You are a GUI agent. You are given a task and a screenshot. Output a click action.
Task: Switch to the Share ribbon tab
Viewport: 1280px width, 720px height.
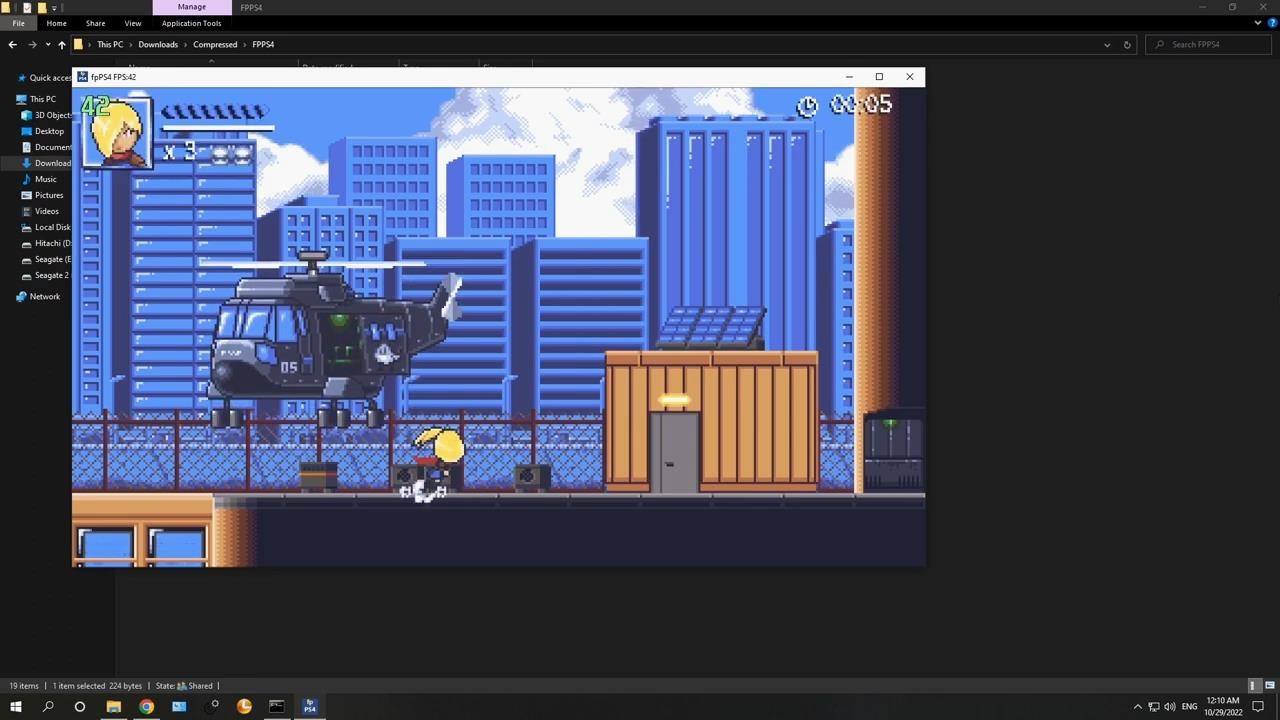point(95,23)
